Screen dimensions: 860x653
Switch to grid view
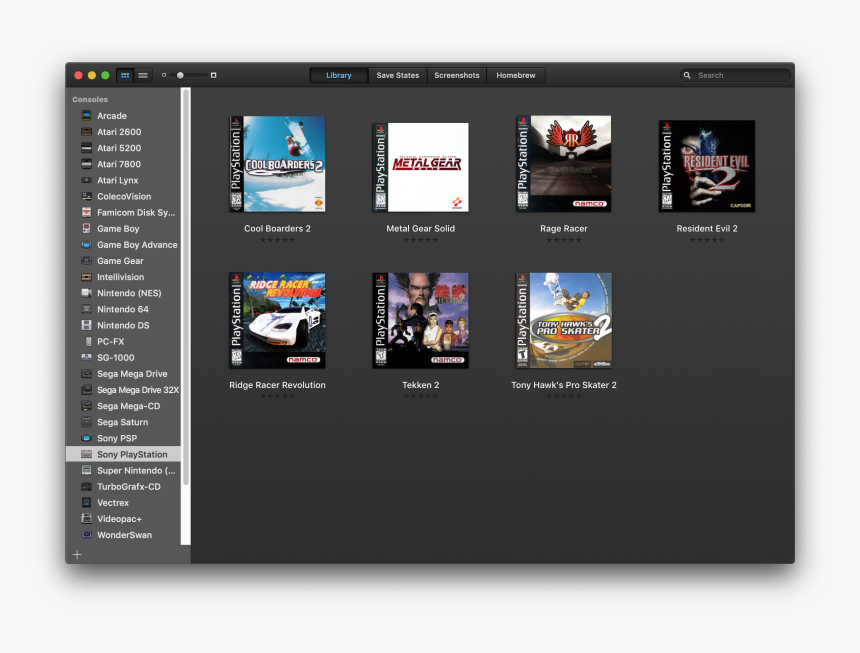[x=125, y=76]
